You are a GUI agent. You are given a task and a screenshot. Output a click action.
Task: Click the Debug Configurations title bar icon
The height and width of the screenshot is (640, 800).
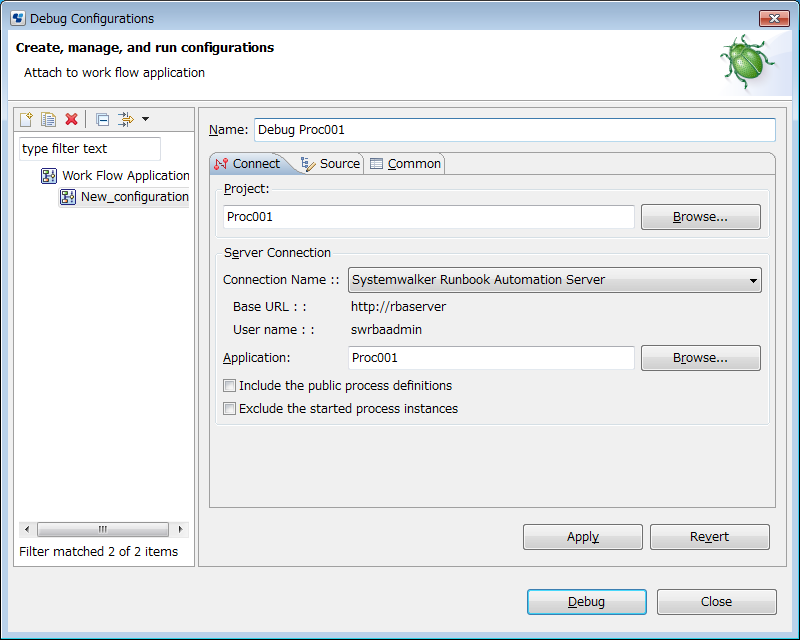(x=18, y=18)
